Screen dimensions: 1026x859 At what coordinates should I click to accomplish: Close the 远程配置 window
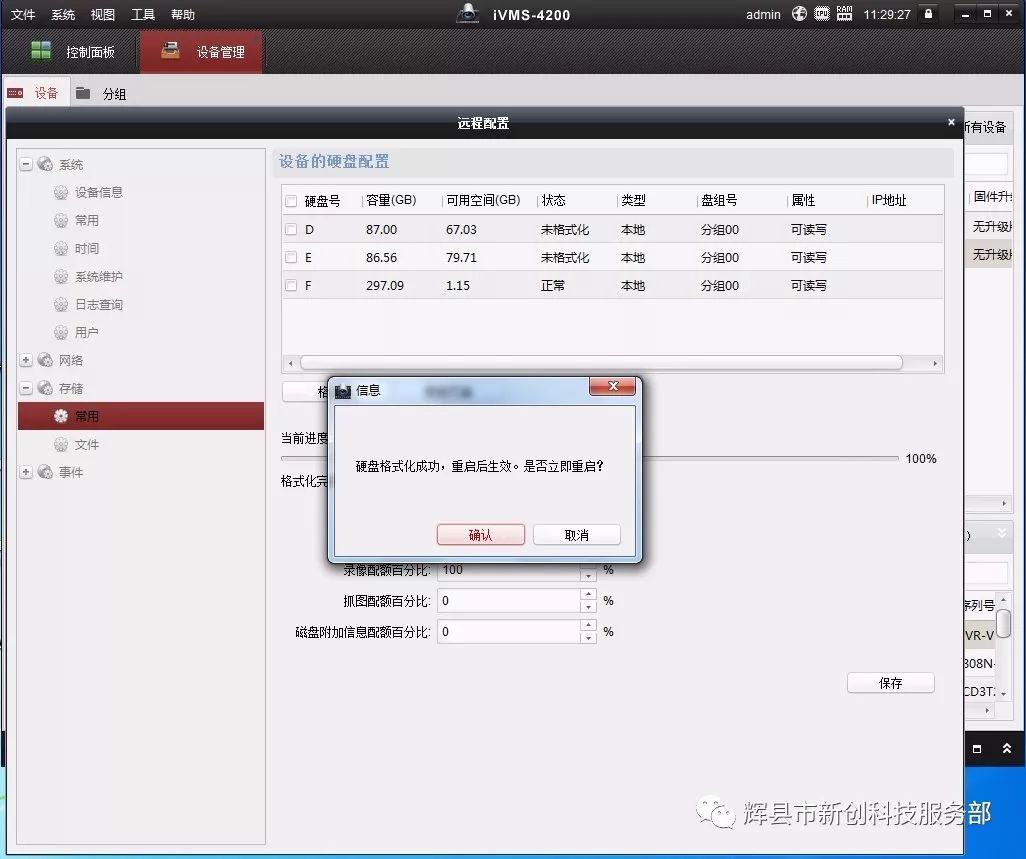pos(951,122)
